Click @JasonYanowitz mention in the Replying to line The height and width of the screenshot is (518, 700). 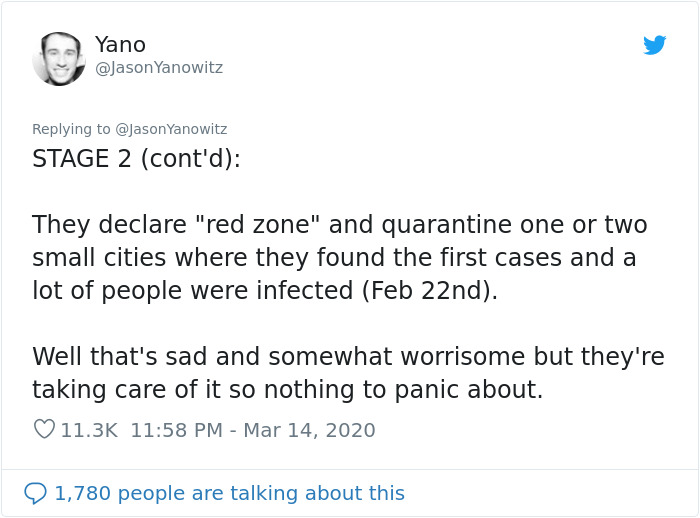pyautogui.click(x=172, y=129)
